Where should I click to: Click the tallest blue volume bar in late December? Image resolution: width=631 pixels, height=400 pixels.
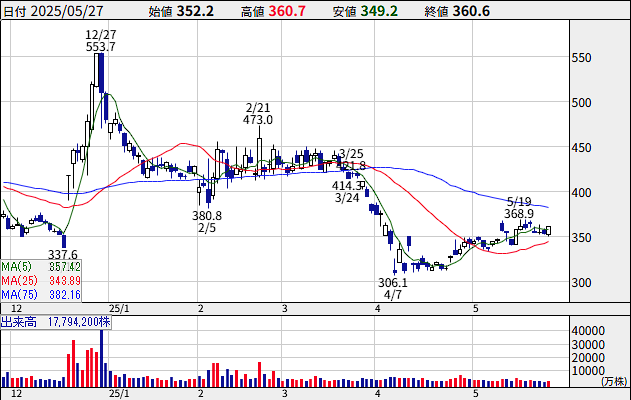(x=101, y=359)
